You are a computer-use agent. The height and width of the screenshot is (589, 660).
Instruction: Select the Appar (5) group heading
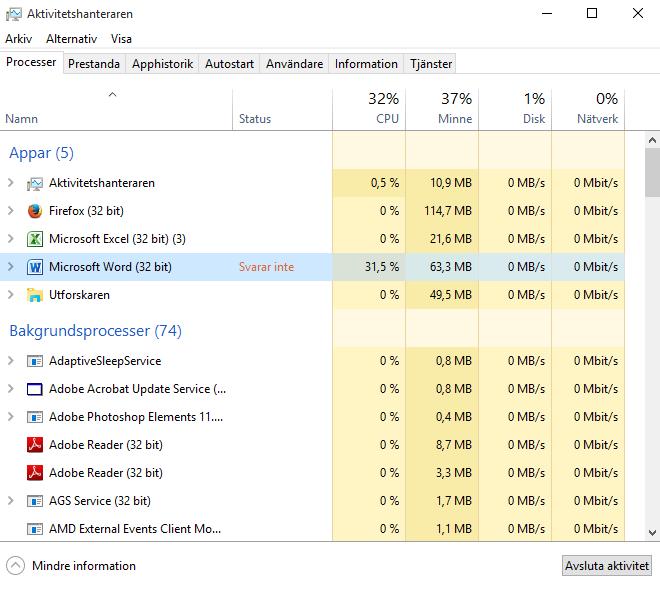(41, 153)
